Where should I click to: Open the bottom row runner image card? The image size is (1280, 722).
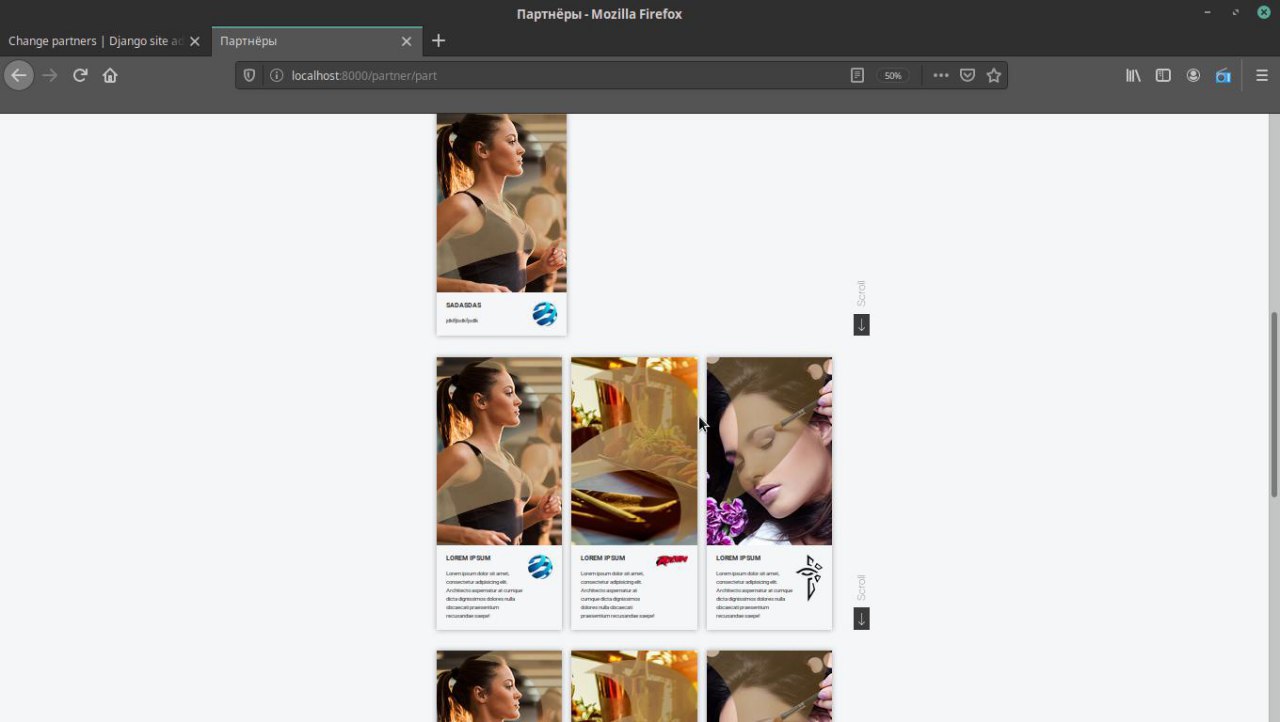click(499, 686)
